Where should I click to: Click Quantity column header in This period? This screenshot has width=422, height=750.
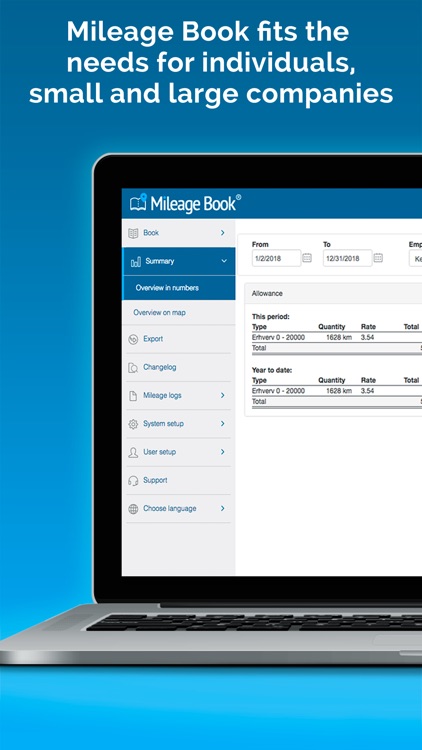(x=332, y=327)
